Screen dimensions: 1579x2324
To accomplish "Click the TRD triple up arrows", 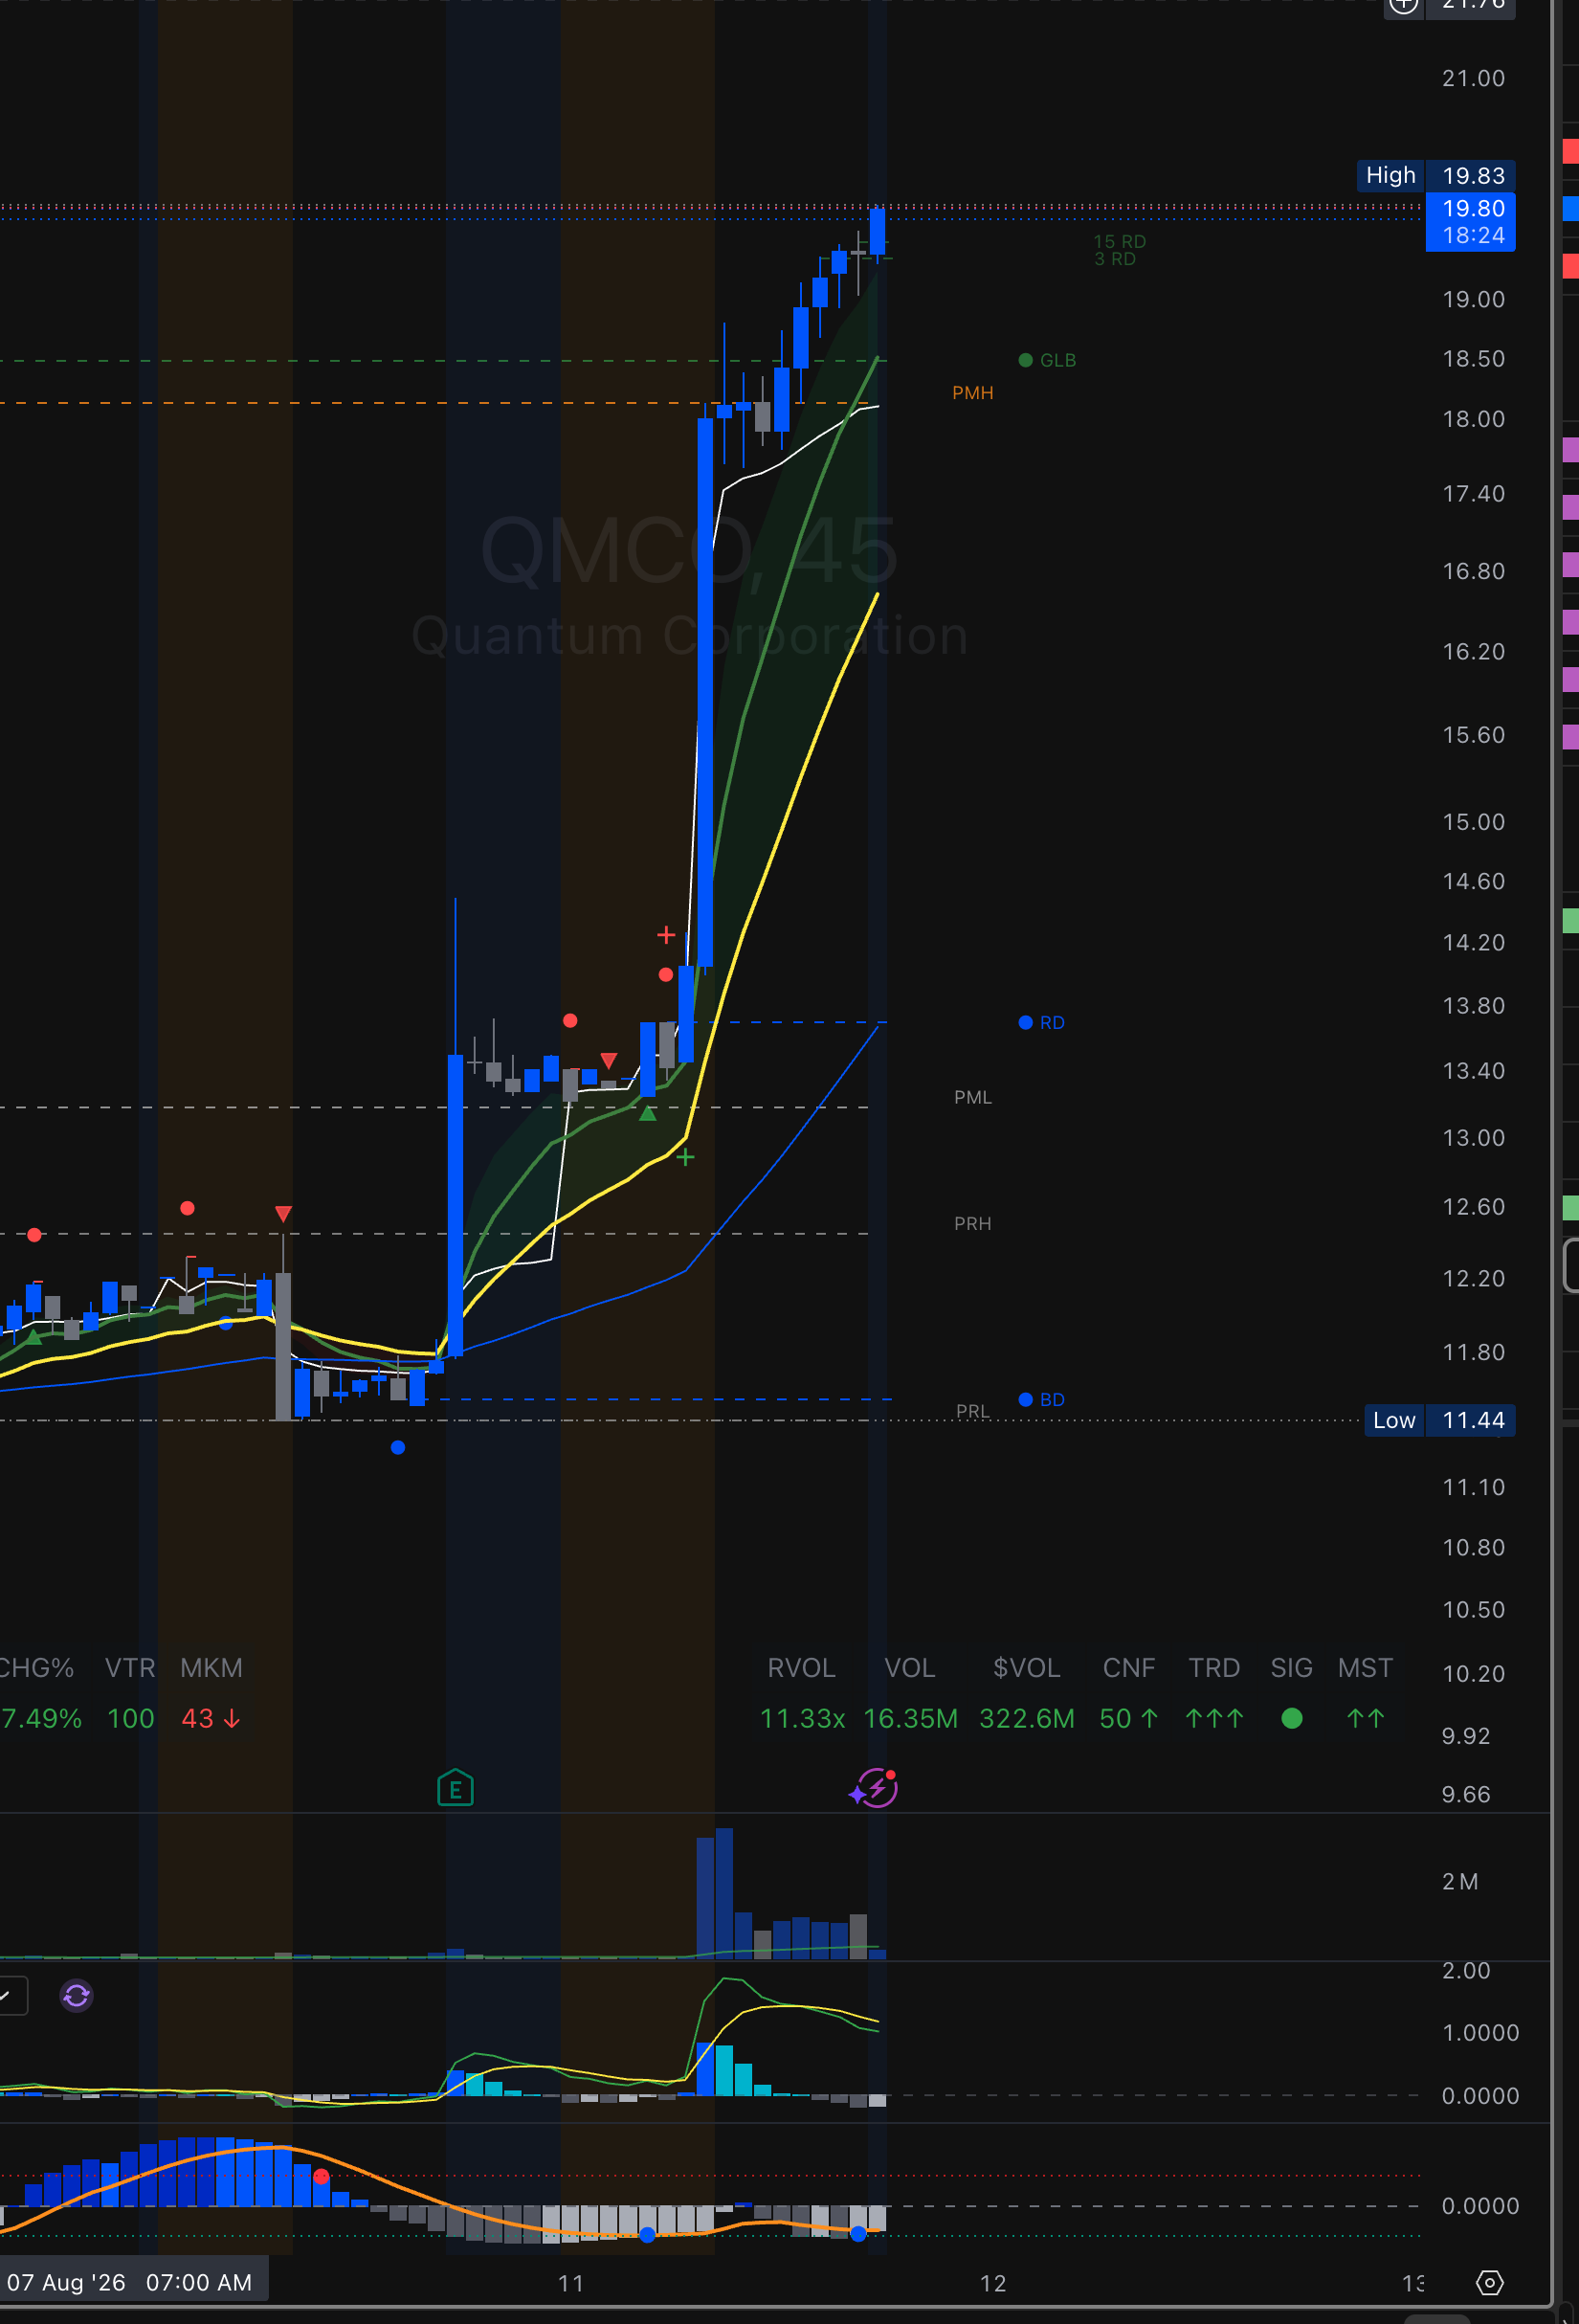I will pyautogui.click(x=1214, y=1718).
